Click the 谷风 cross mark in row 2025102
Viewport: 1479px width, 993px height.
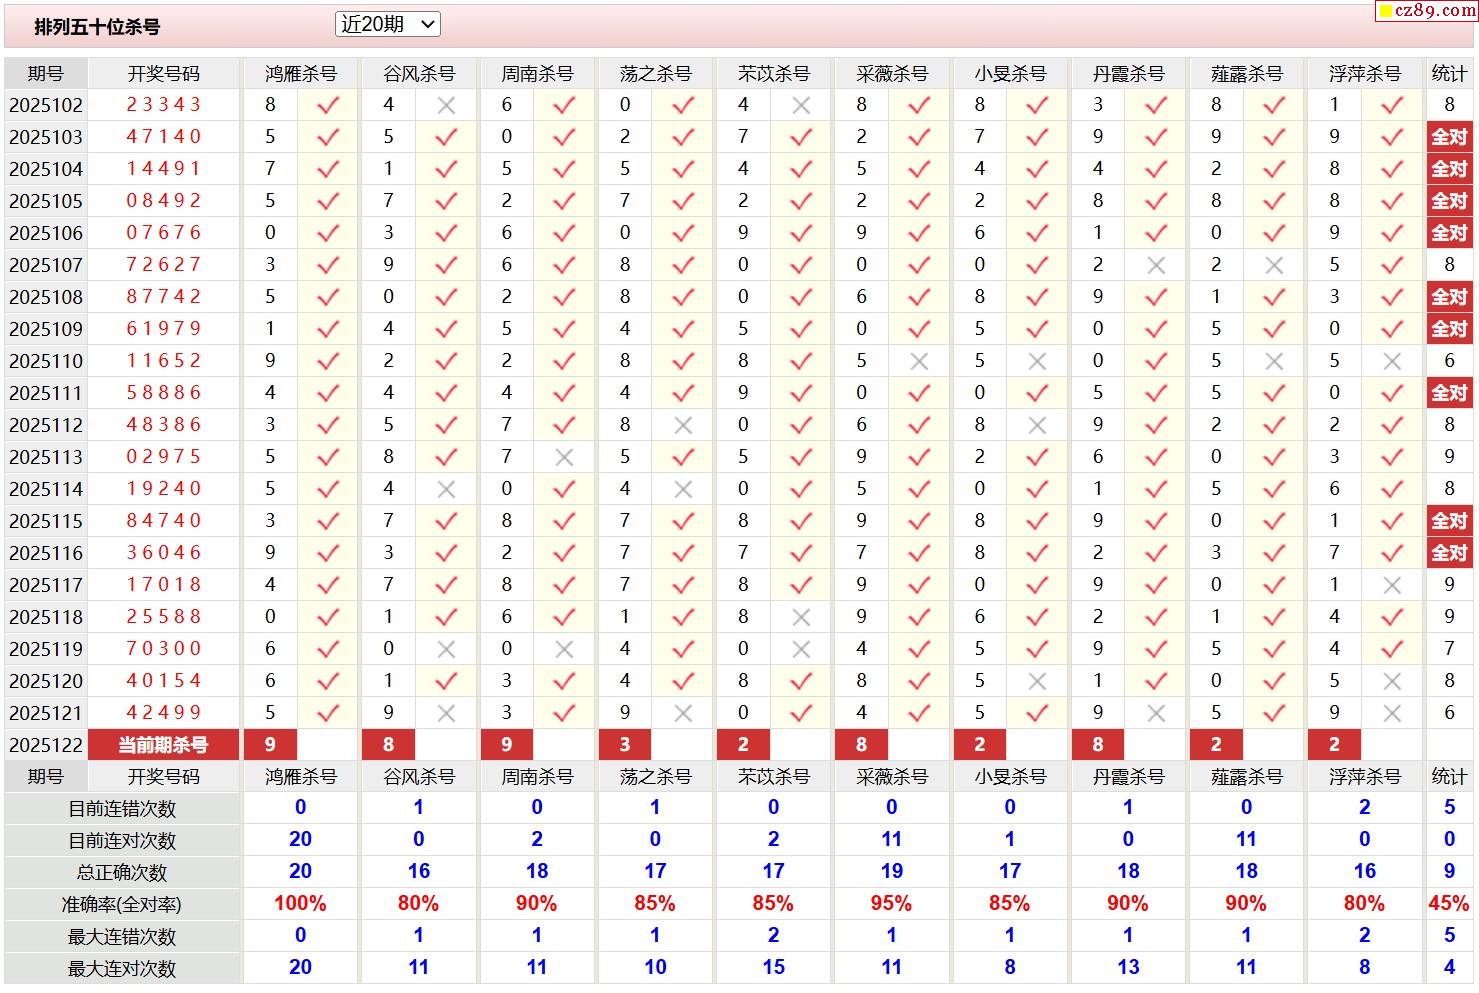(446, 105)
